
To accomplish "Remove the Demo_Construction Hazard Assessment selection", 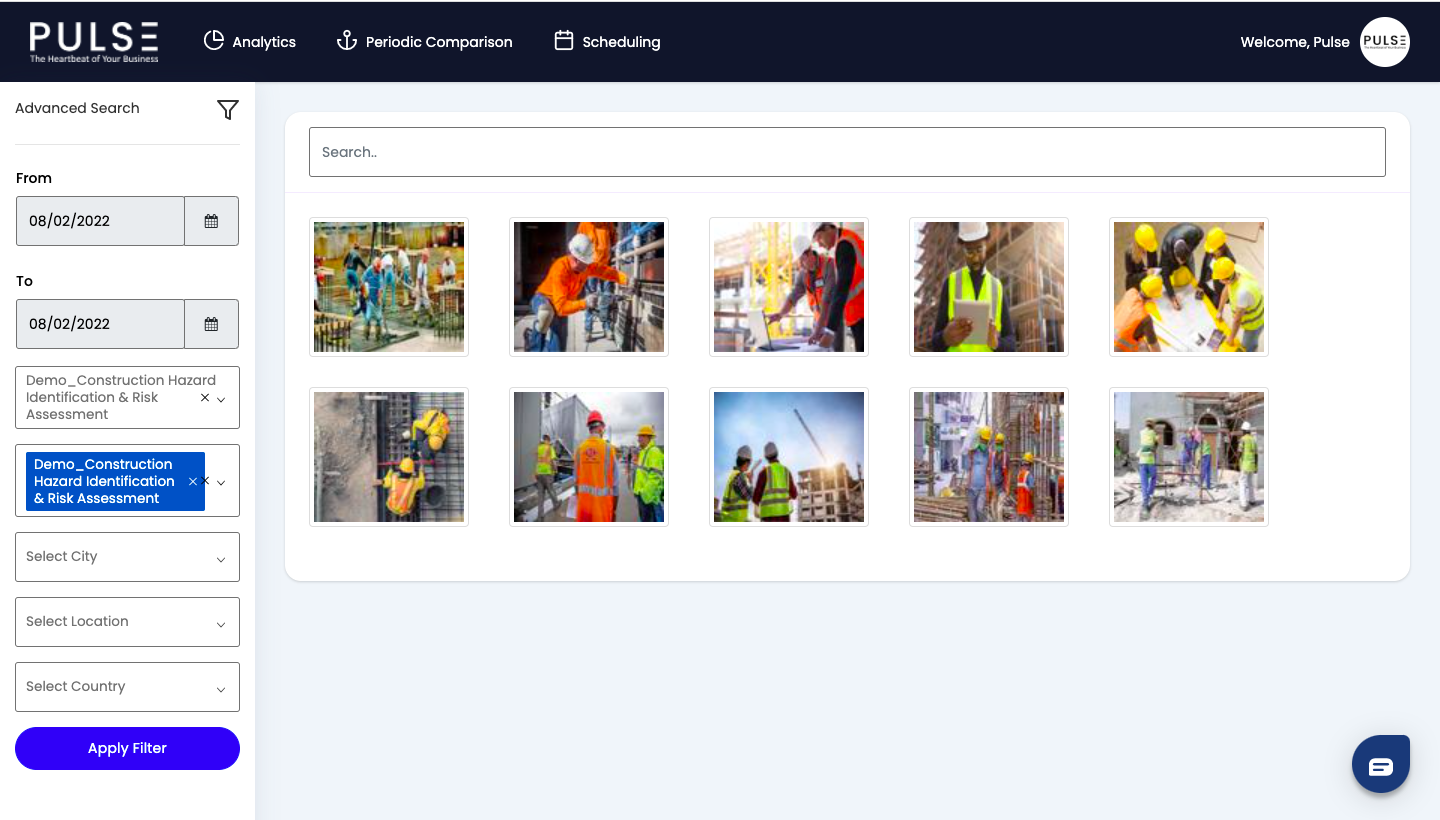I will (204, 397).
